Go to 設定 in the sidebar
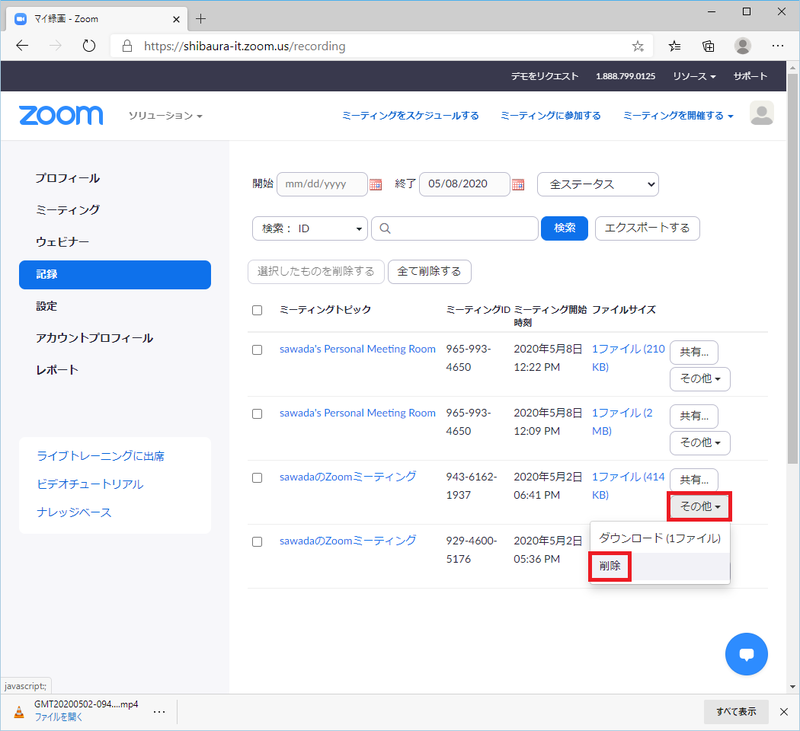The image size is (800, 731). [x=46, y=306]
